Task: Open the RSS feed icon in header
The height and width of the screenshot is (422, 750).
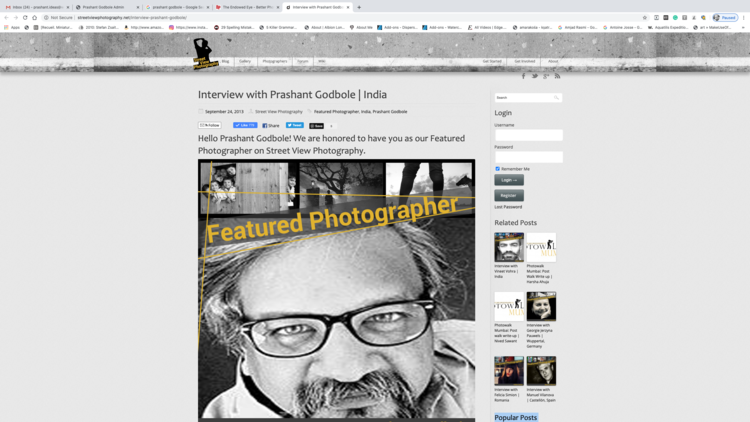Action: pyautogui.click(x=557, y=76)
